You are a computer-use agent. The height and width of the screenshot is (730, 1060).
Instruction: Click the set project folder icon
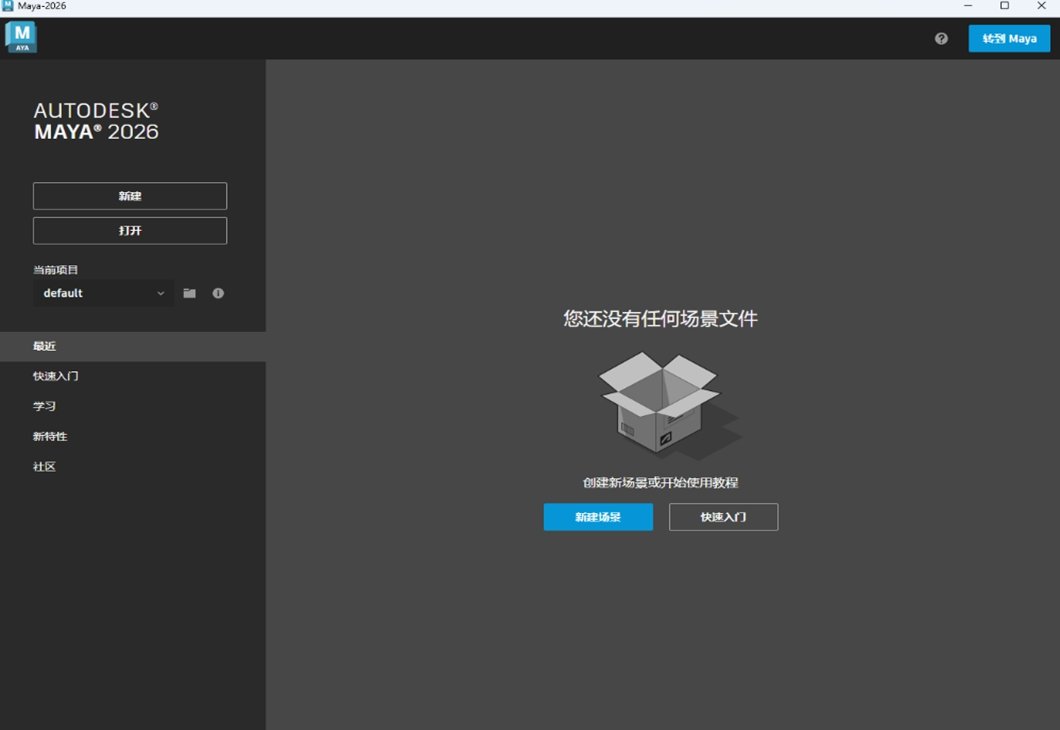[x=189, y=293]
